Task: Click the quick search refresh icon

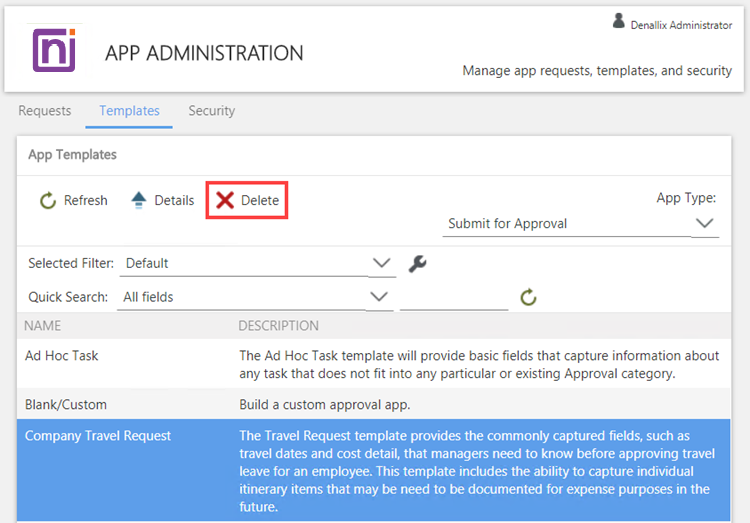Action: (x=529, y=297)
